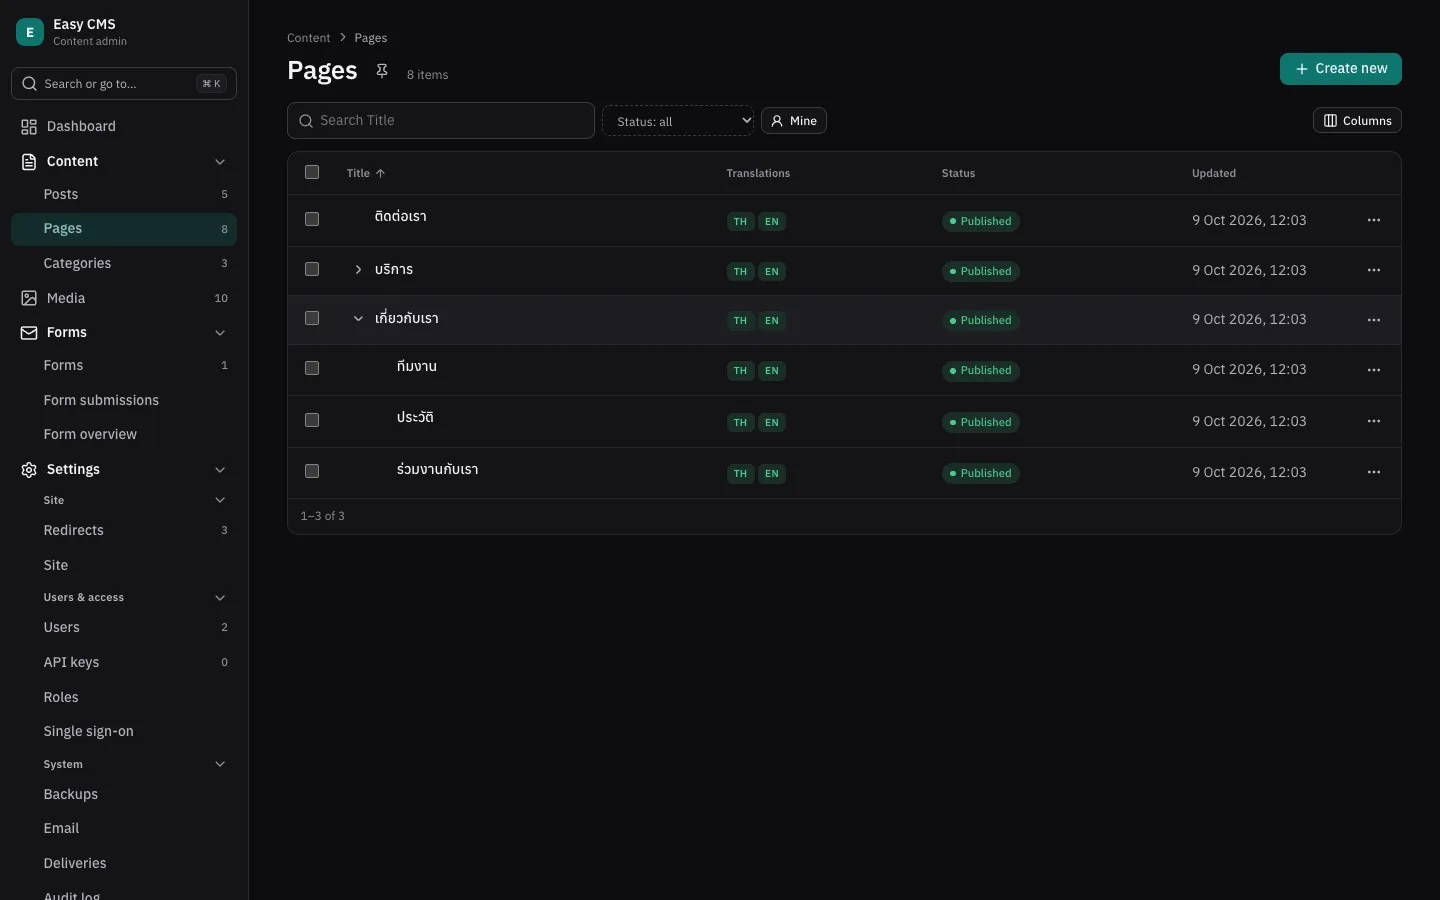This screenshot has width=1440, height=900.
Task: Click the Dashboard grid icon
Action: tap(29, 126)
